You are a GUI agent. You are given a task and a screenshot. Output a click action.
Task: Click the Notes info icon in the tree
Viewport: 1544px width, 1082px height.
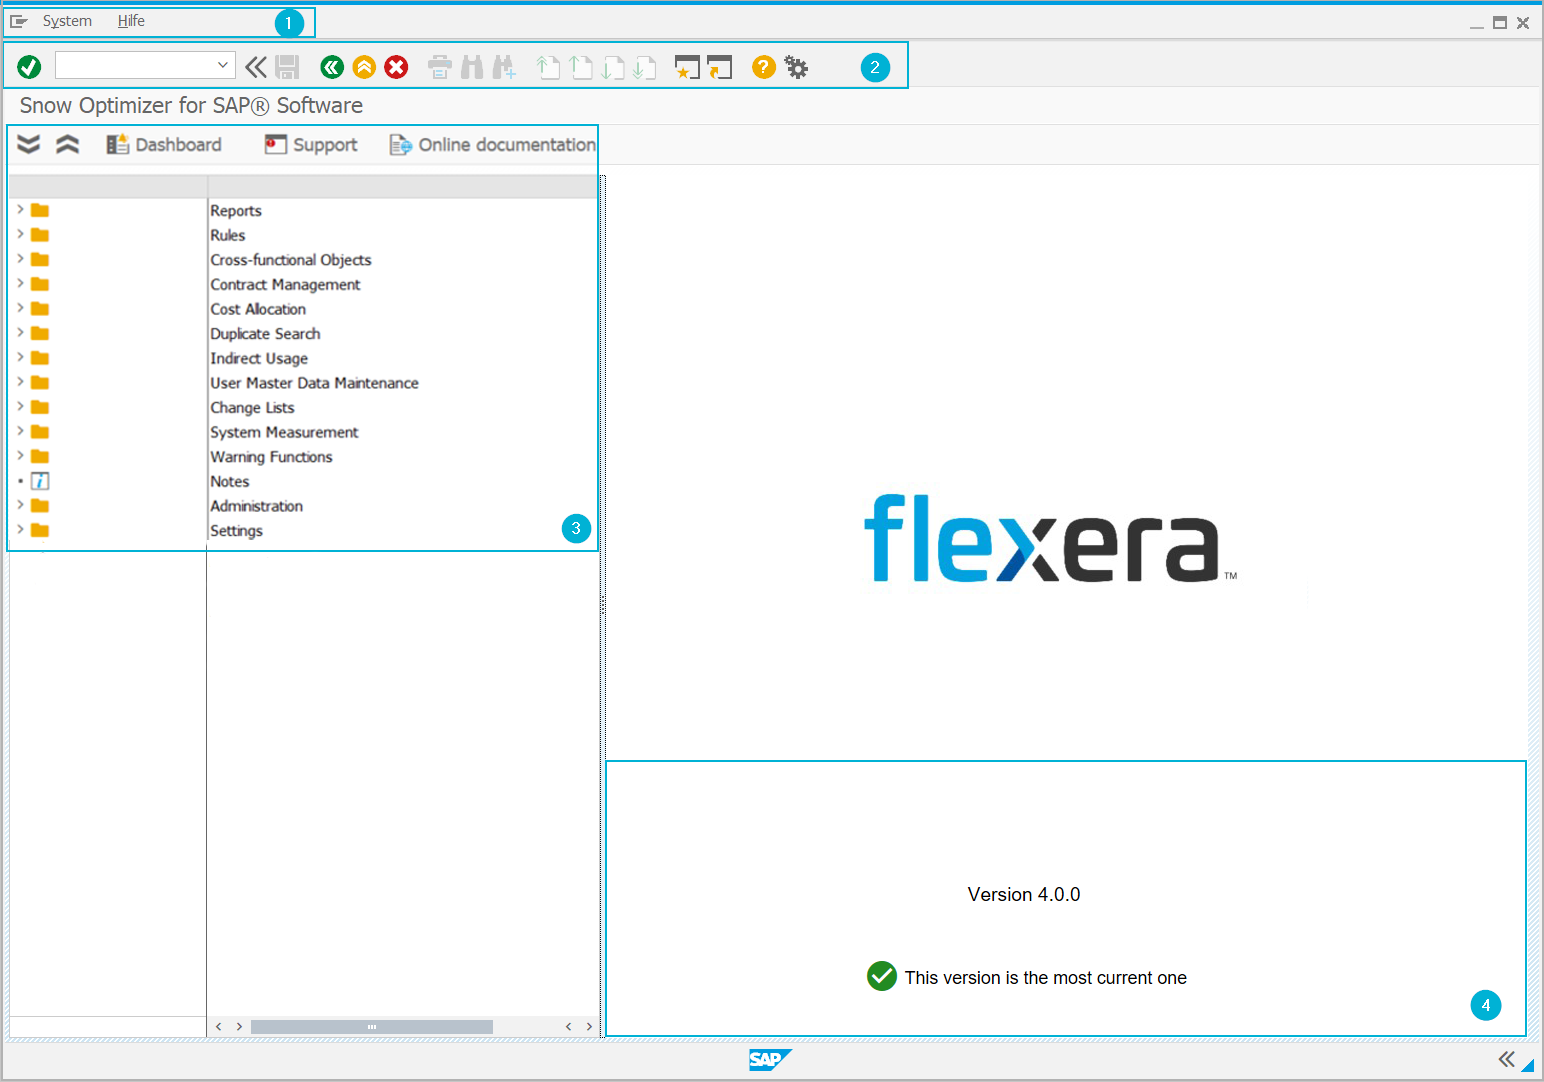40,481
